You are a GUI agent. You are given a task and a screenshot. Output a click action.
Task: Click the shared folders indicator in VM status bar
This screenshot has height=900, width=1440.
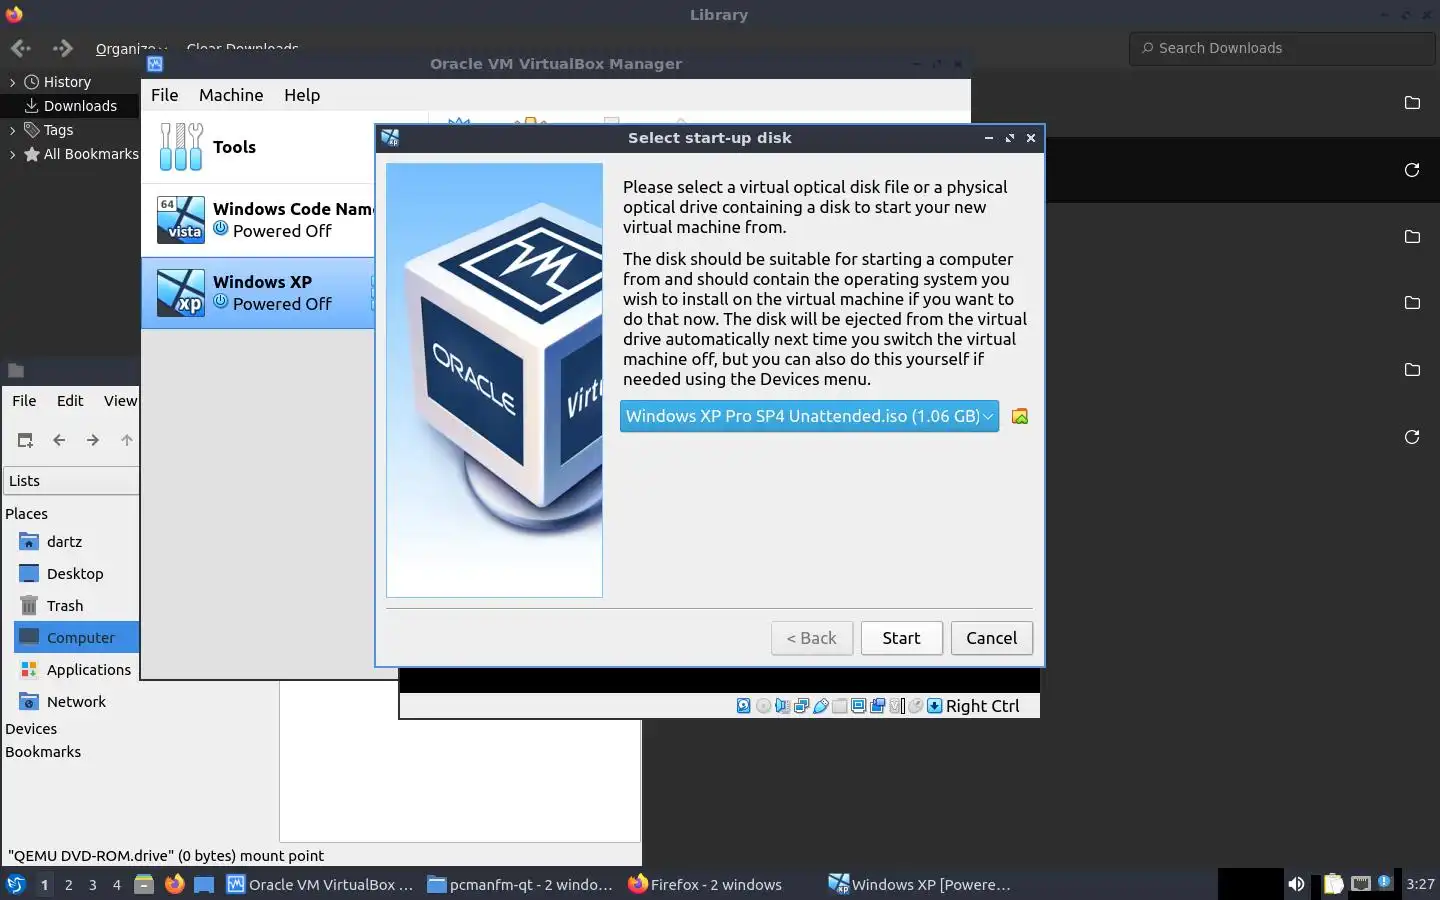840,706
